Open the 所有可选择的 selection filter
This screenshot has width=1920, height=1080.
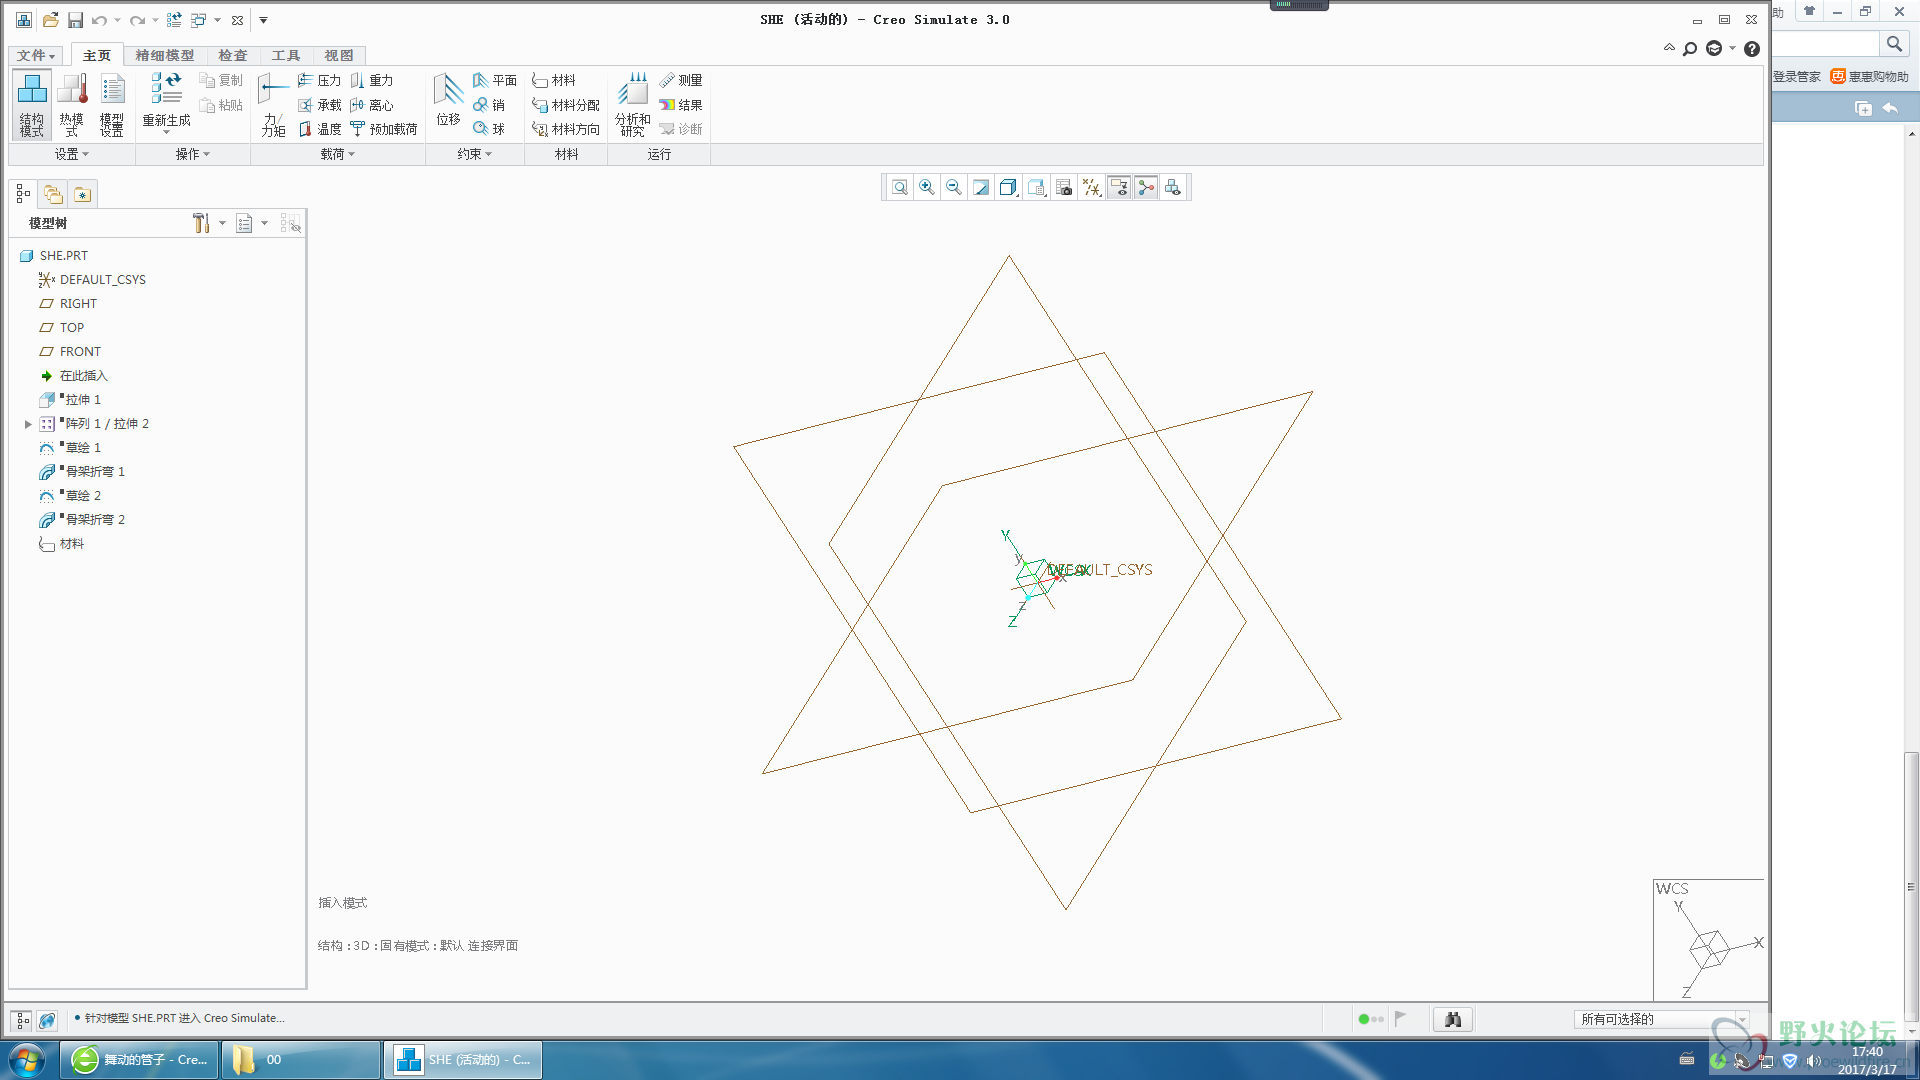1661,1019
